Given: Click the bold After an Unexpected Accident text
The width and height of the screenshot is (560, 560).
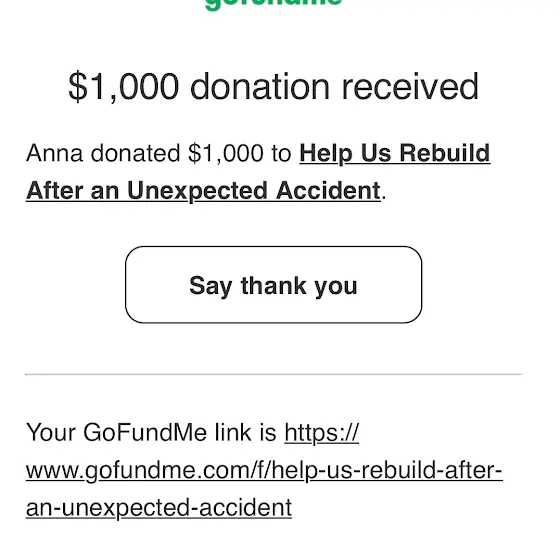Looking at the screenshot, I should [x=203, y=191].
